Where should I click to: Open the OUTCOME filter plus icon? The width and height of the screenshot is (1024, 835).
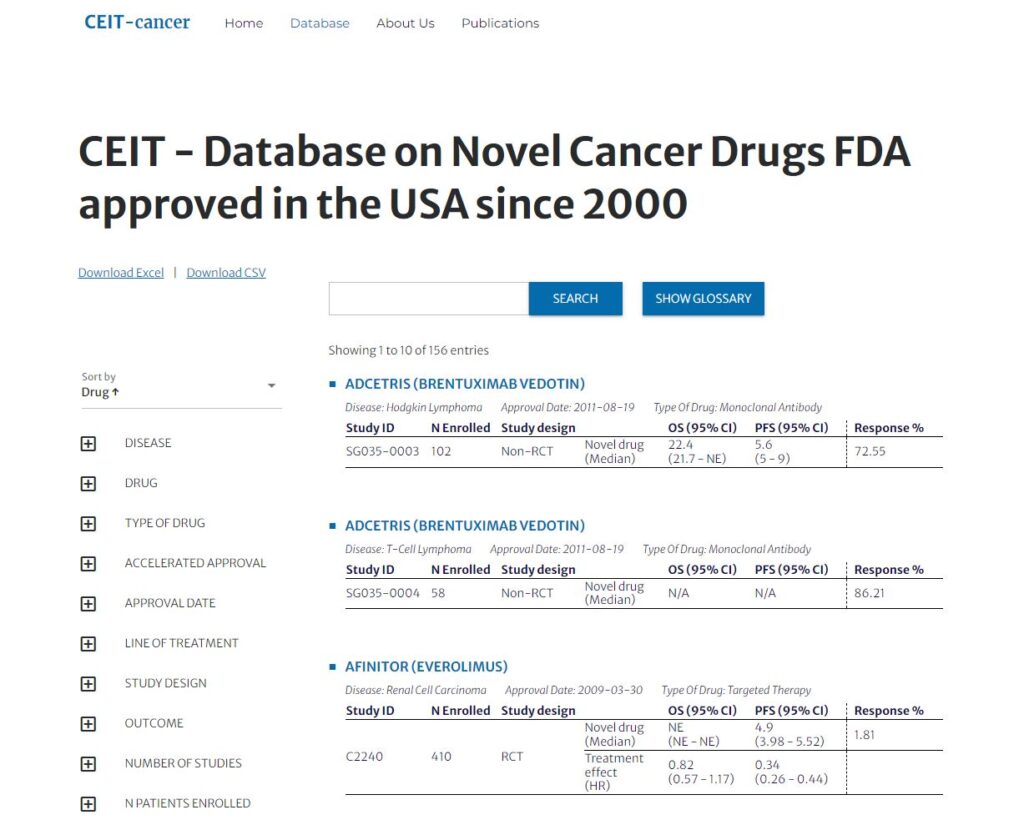click(x=88, y=723)
